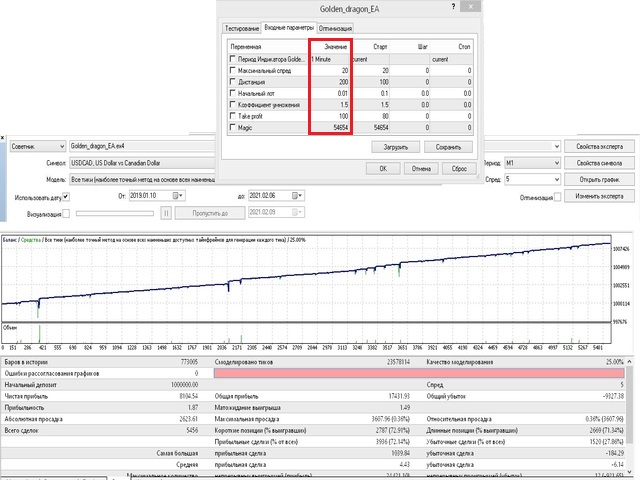Image resolution: width=640 pixels, height=480 pixels.
Task: Click the Чистая прибыль 8104.54 value
Action: 188,396
